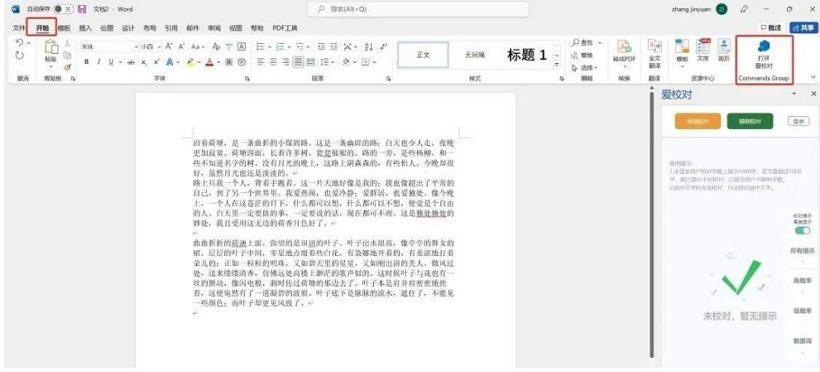Apply superscript formatting
This screenshot has height=372, width=820.
point(156,62)
